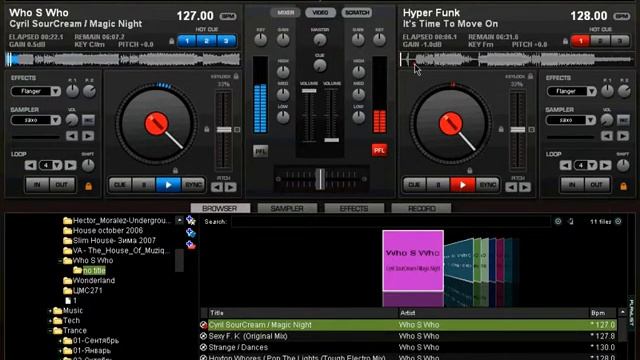Click the left deck waveform overview
Screen dimensions: 640x360
[x=123, y=60]
